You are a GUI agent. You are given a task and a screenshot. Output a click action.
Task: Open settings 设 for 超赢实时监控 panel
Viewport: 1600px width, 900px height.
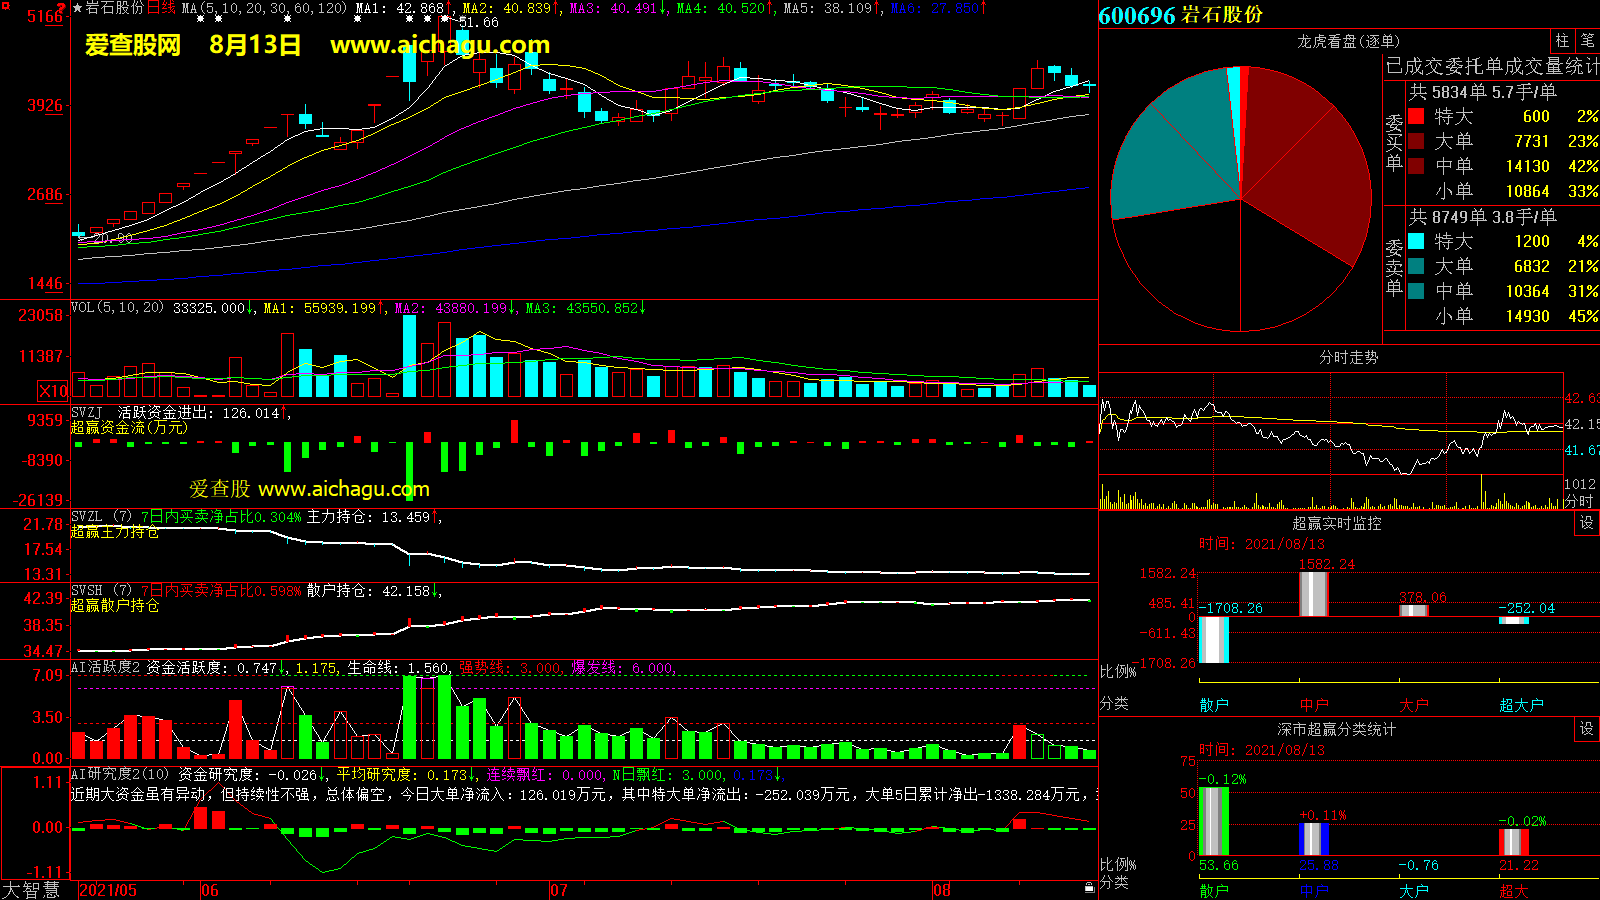pyautogui.click(x=1586, y=523)
